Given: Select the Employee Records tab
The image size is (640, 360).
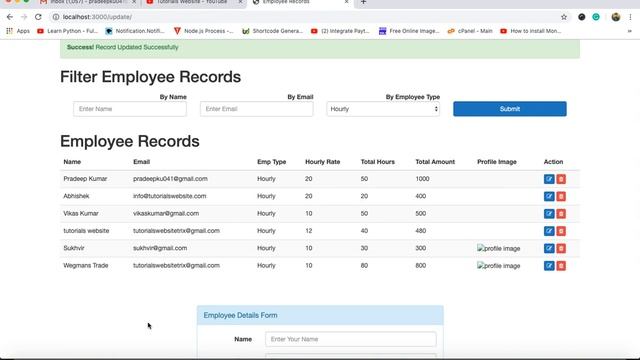Looking at the screenshot, I should pos(300,2).
